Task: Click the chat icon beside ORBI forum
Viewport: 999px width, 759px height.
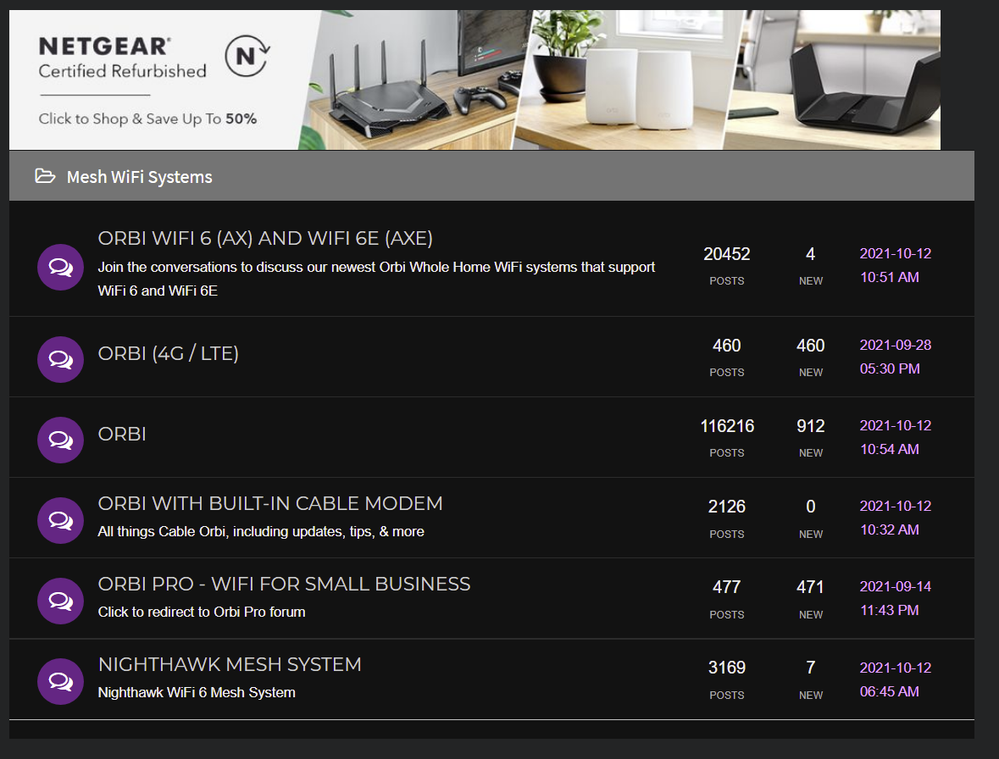Action: click(x=61, y=440)
